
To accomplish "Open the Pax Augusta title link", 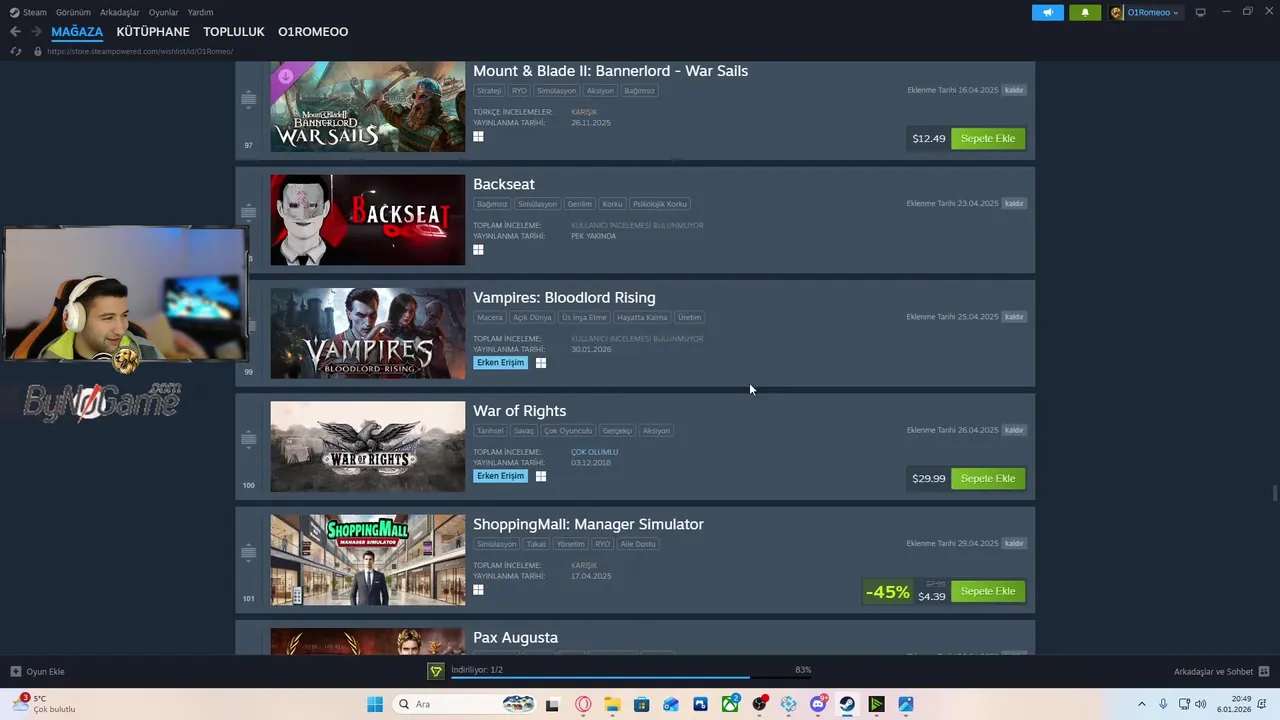I will click(515, 637).
